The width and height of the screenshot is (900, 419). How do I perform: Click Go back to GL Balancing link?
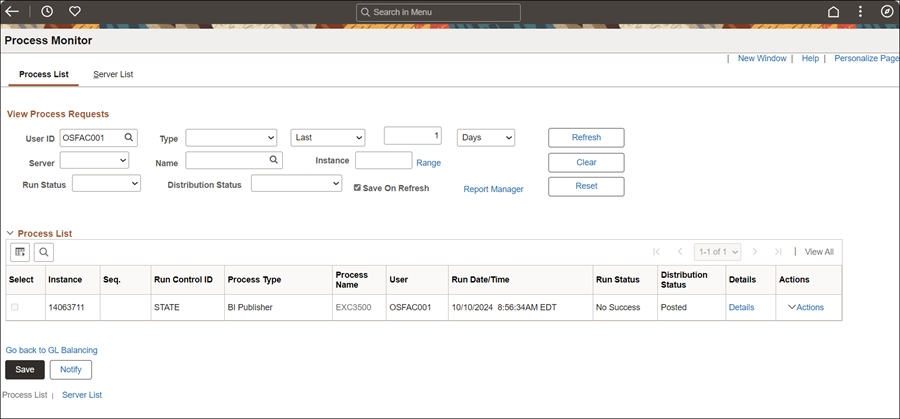[52, 350]
